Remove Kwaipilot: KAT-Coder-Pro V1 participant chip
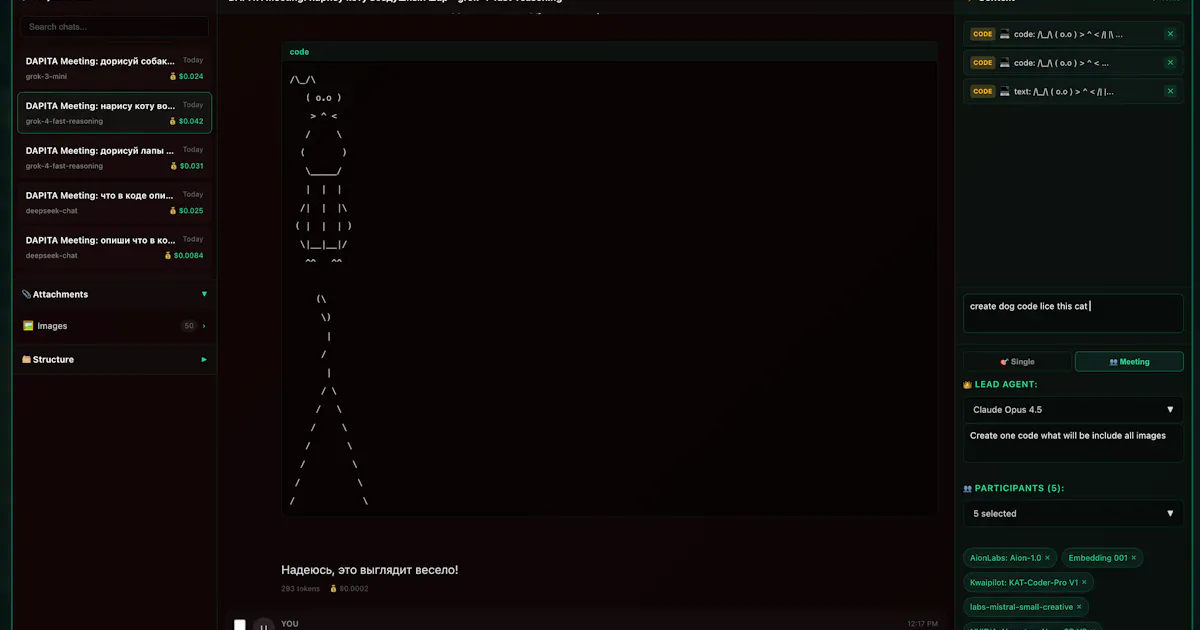Screen dimensions: 1200x630 coord(1084,582)
